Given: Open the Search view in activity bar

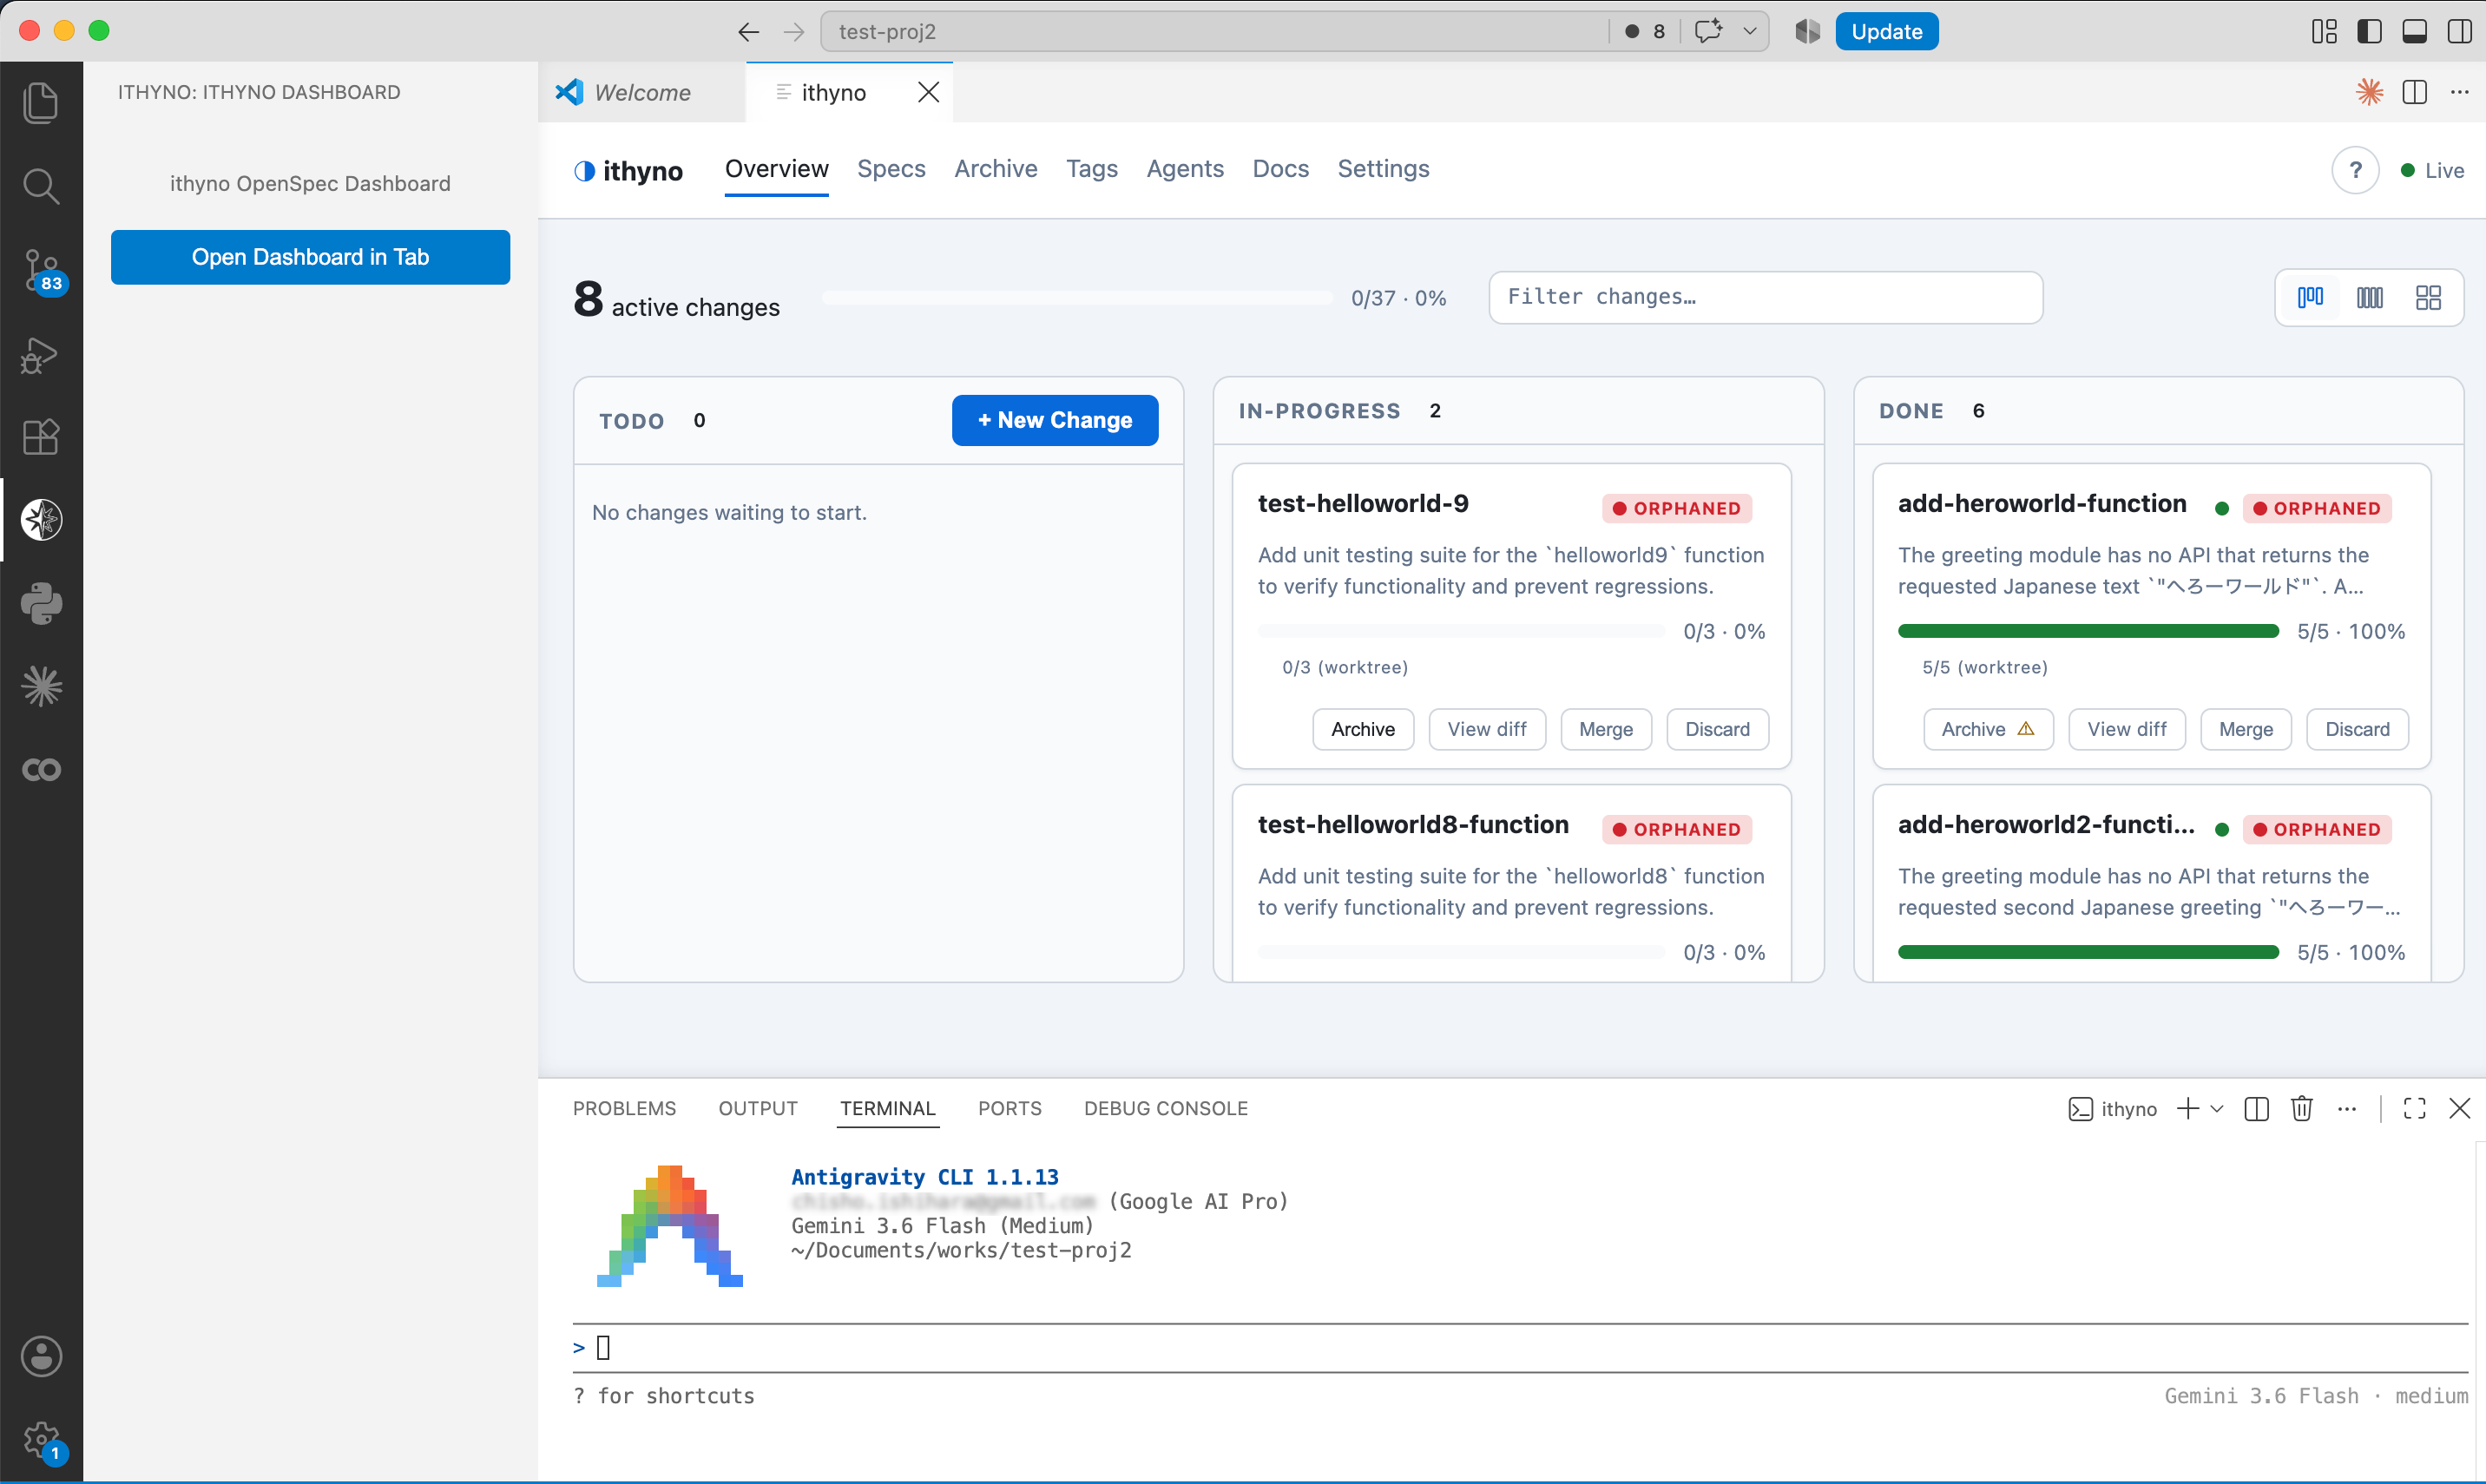Looking at the screenshot, I should click(x=41, y=186).
